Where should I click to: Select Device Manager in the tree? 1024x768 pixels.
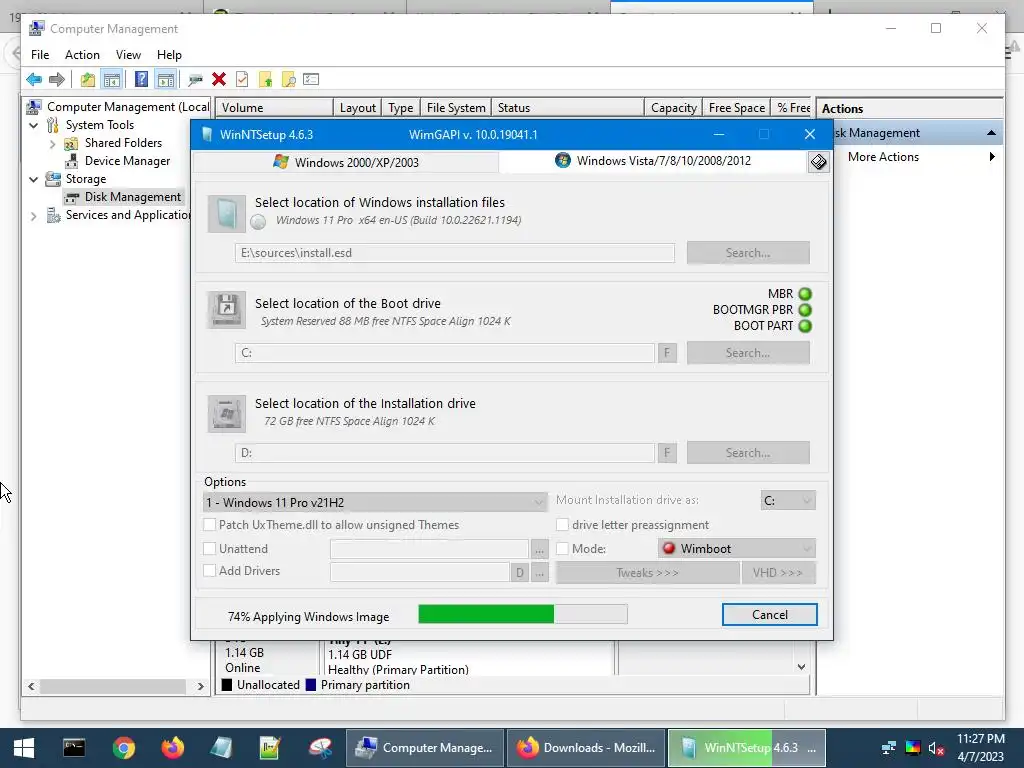click(127, 161)
